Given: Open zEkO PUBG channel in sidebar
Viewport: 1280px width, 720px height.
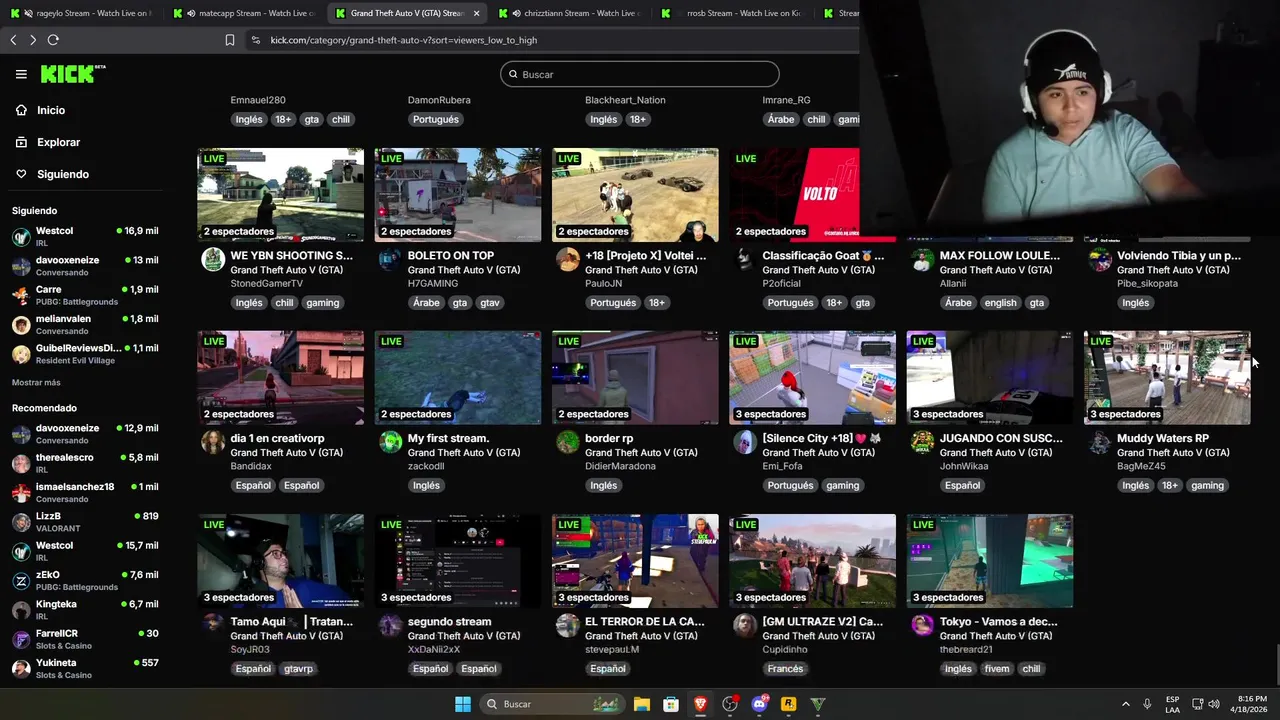Looking at the screenshot, I should (x=85, y=580).
